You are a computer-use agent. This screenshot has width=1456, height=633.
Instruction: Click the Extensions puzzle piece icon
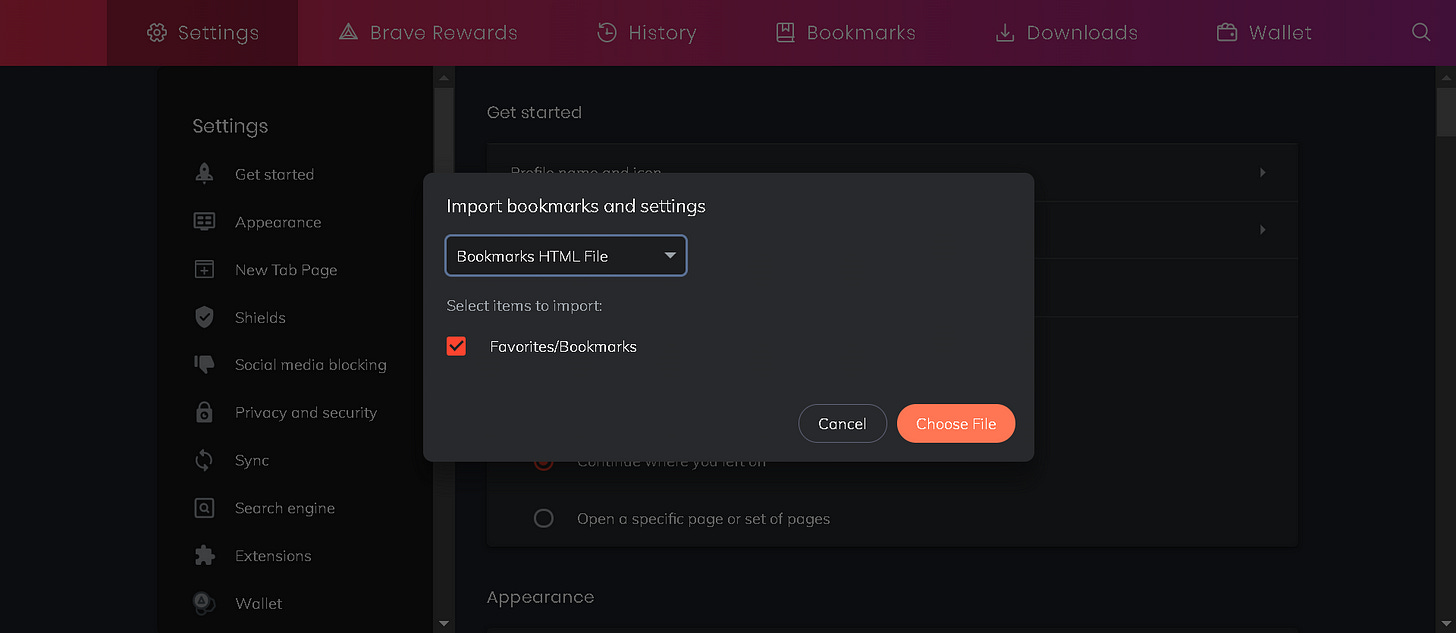tap(204, 555)
